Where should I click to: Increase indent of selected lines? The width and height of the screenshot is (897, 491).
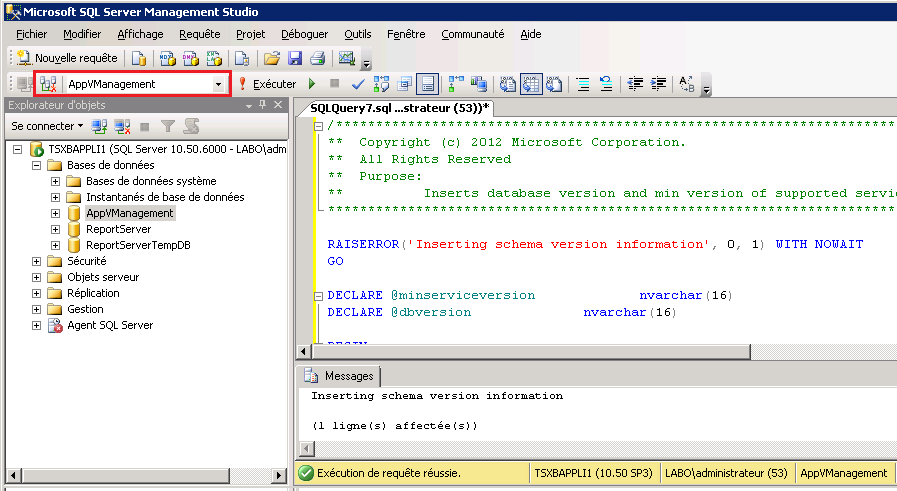point(658,84)
